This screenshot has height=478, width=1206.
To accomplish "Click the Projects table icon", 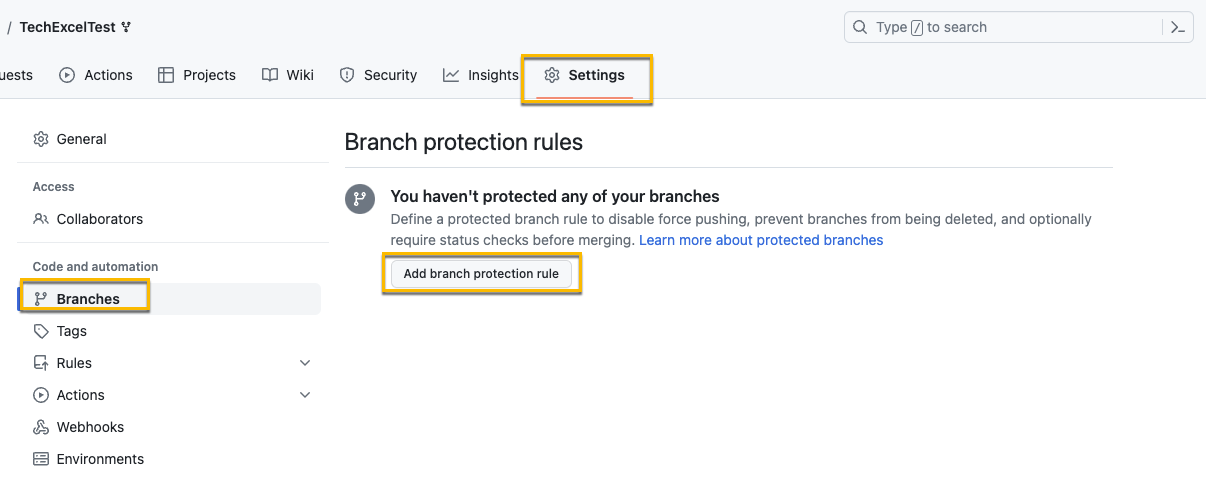I will 166,75.
